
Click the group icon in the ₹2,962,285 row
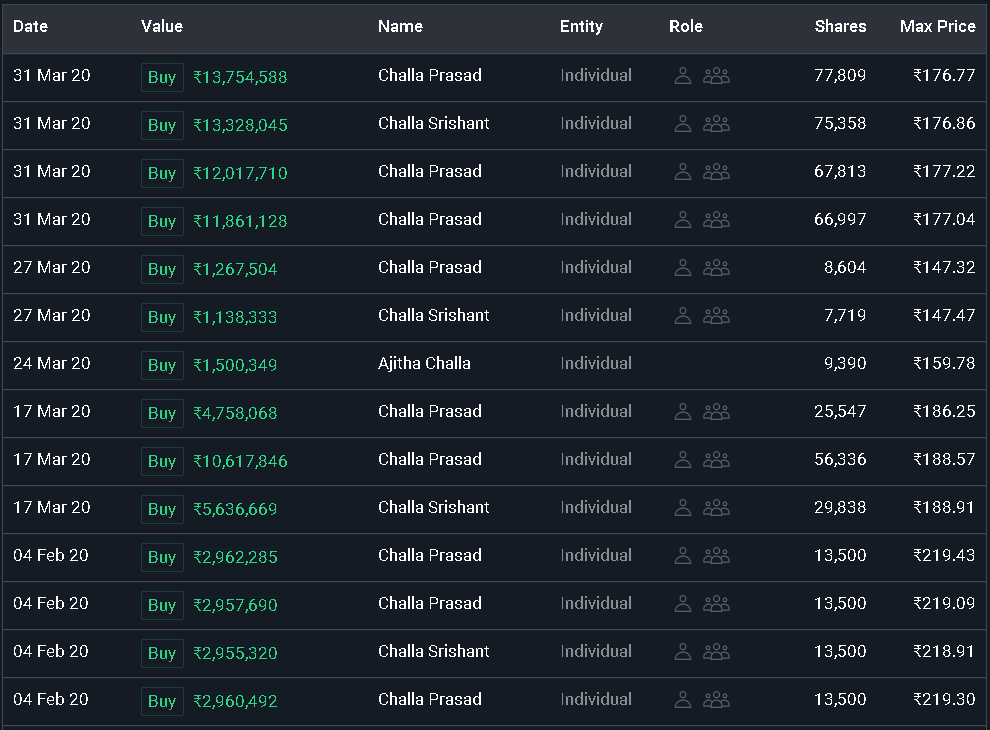tap(717, 556)
